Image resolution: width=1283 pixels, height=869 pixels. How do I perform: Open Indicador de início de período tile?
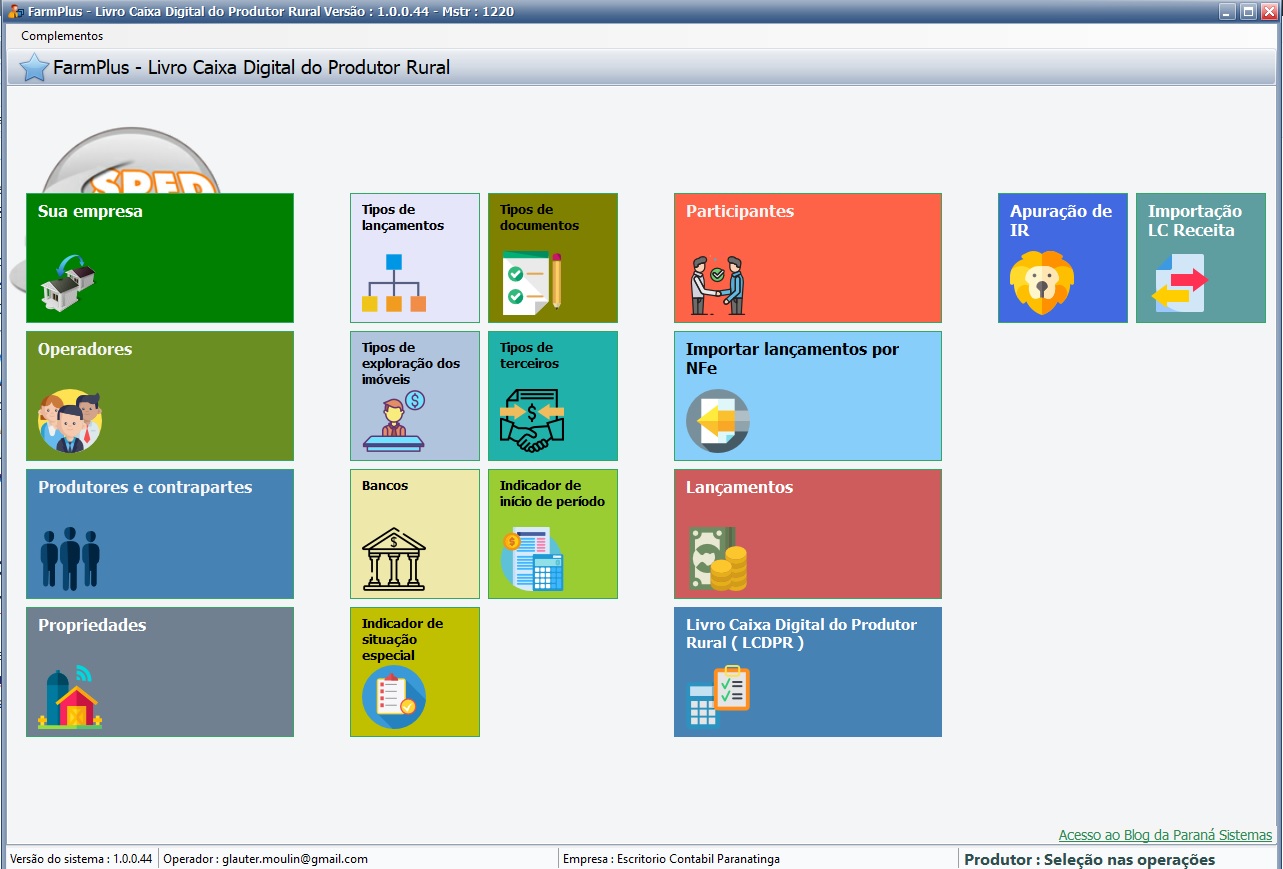coord(553,534)
